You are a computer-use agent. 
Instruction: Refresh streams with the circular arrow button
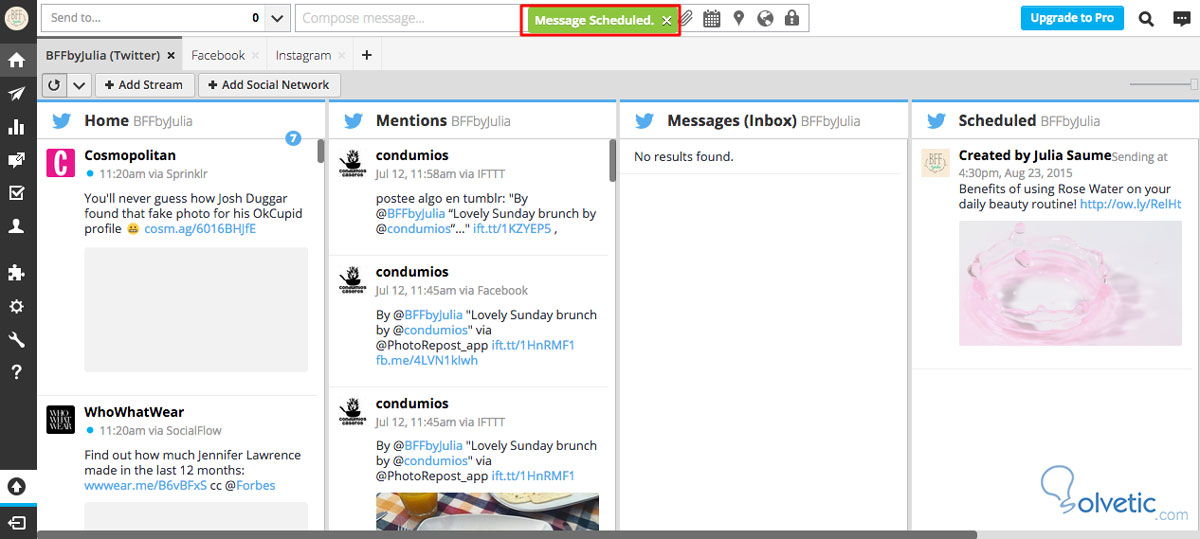point(54,85)
